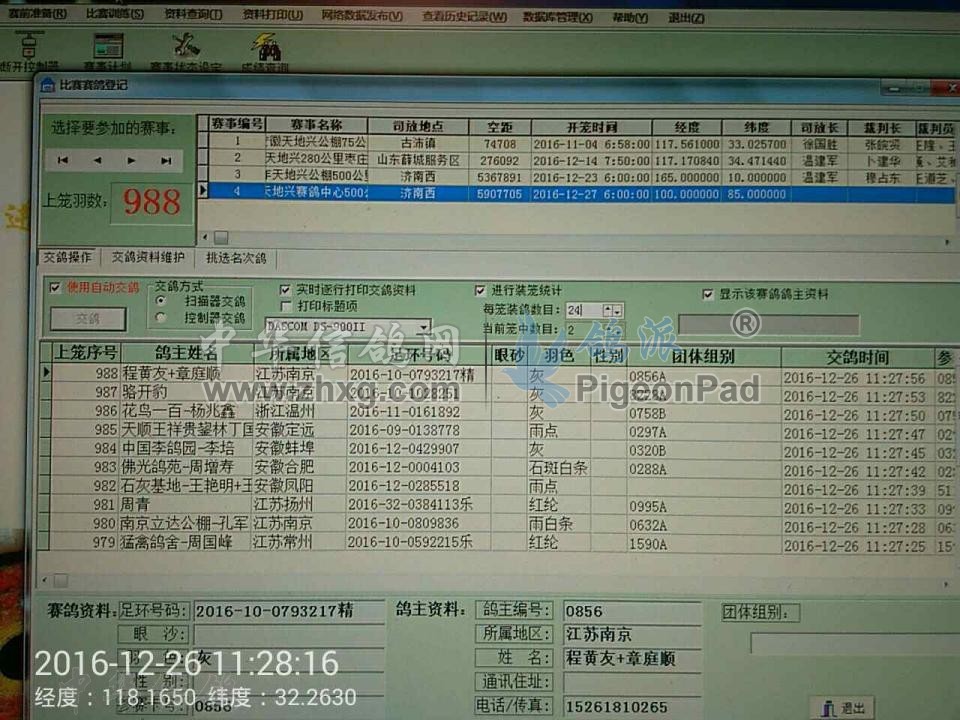This screenshot has width=960, height=720.
Task: Toggle 使用自动交鸽 checkbox
Action: tap(55, 287)
